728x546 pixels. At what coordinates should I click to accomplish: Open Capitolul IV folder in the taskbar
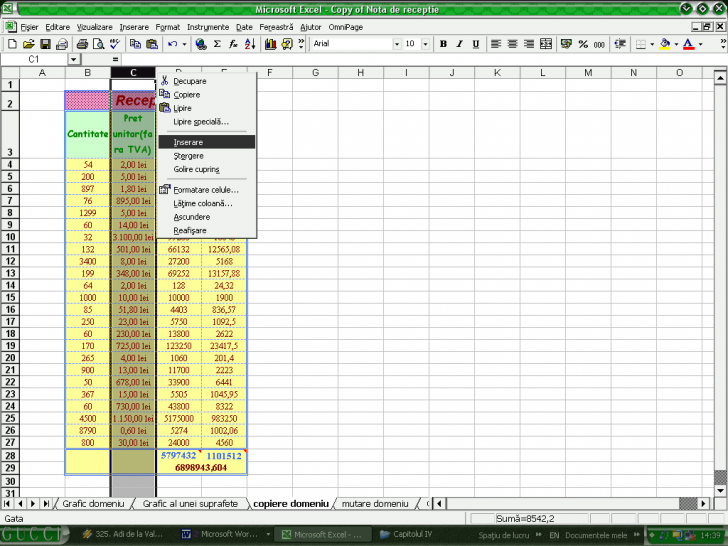pos(407,534)
